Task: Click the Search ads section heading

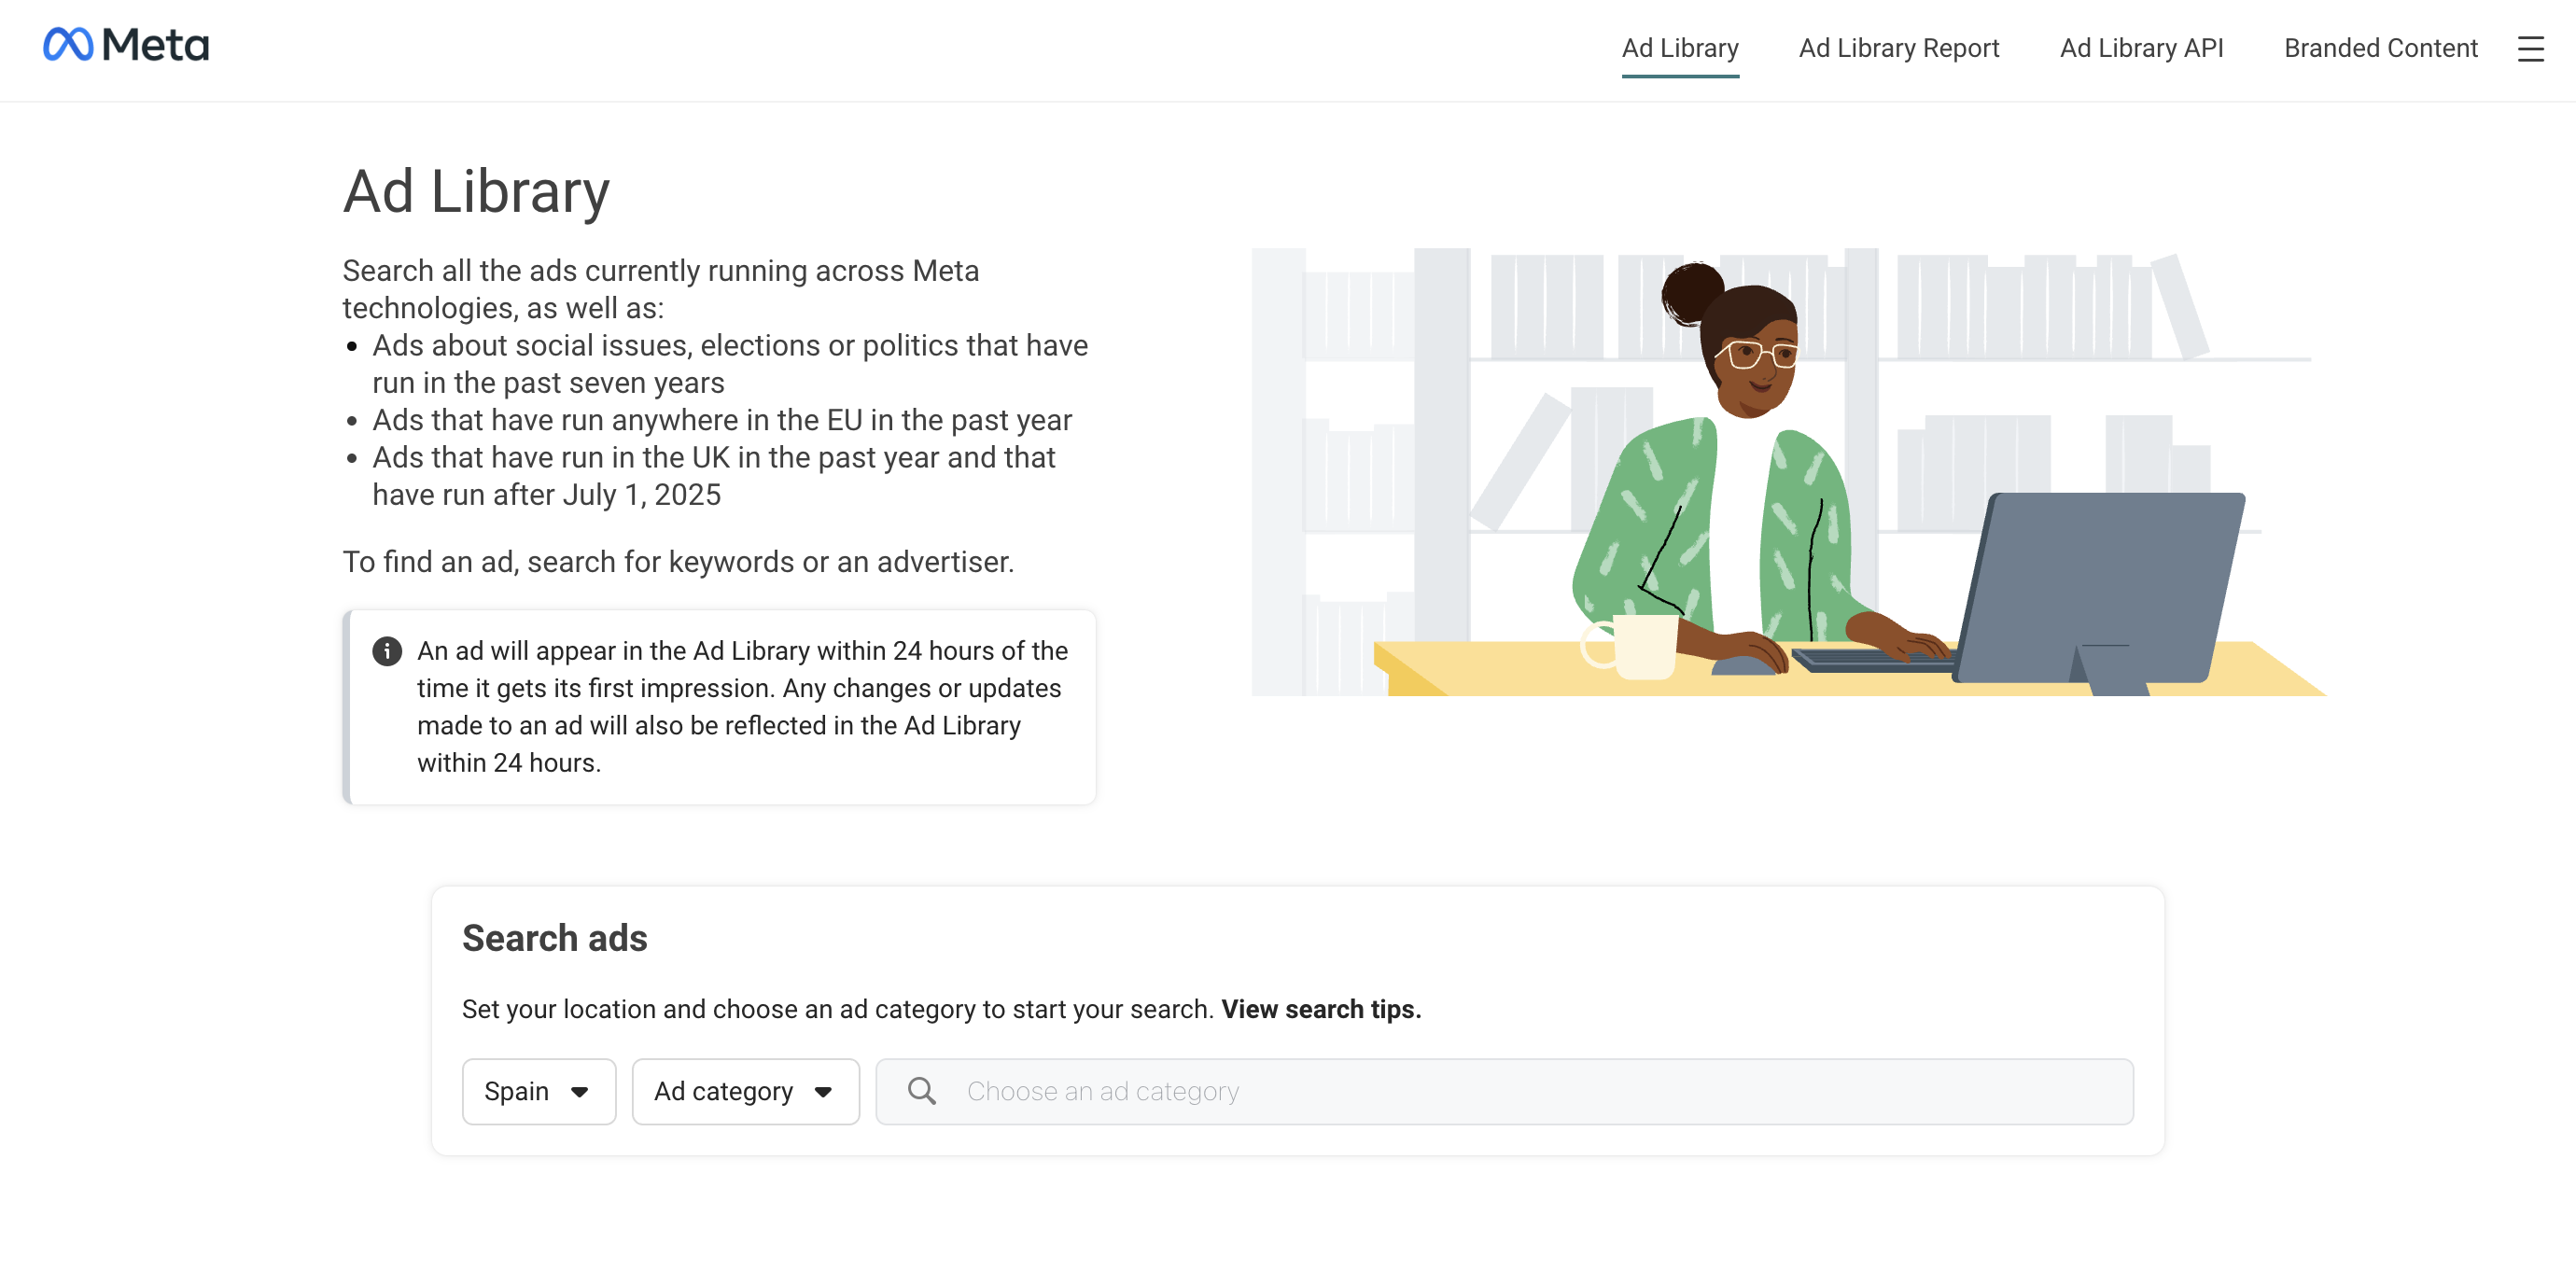Action: [x=554, y=938]
